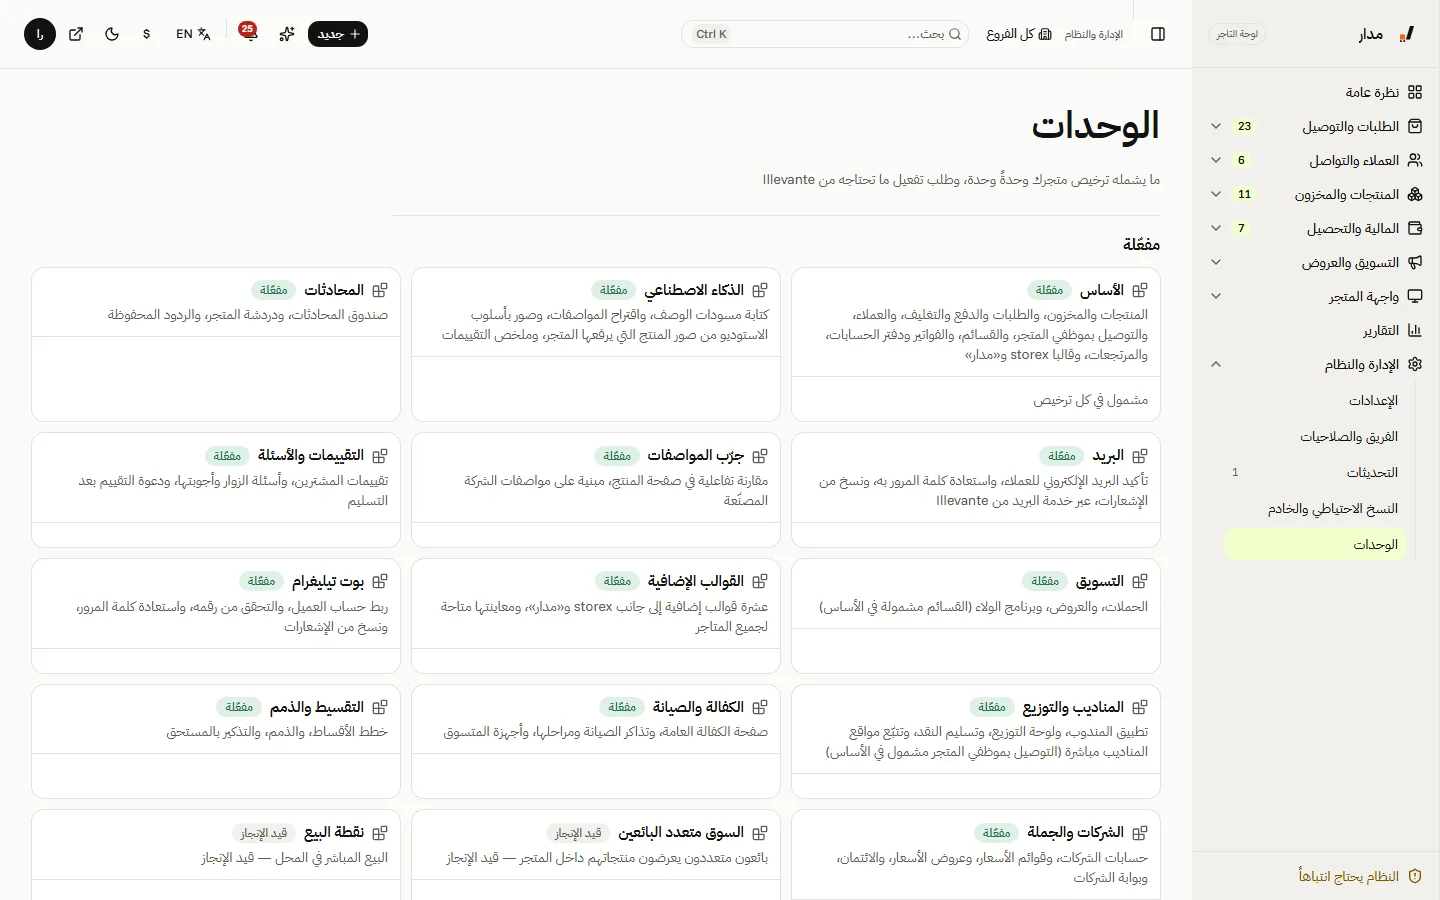Expand the المالية والتحصيل chevron

pos(1216,228)
